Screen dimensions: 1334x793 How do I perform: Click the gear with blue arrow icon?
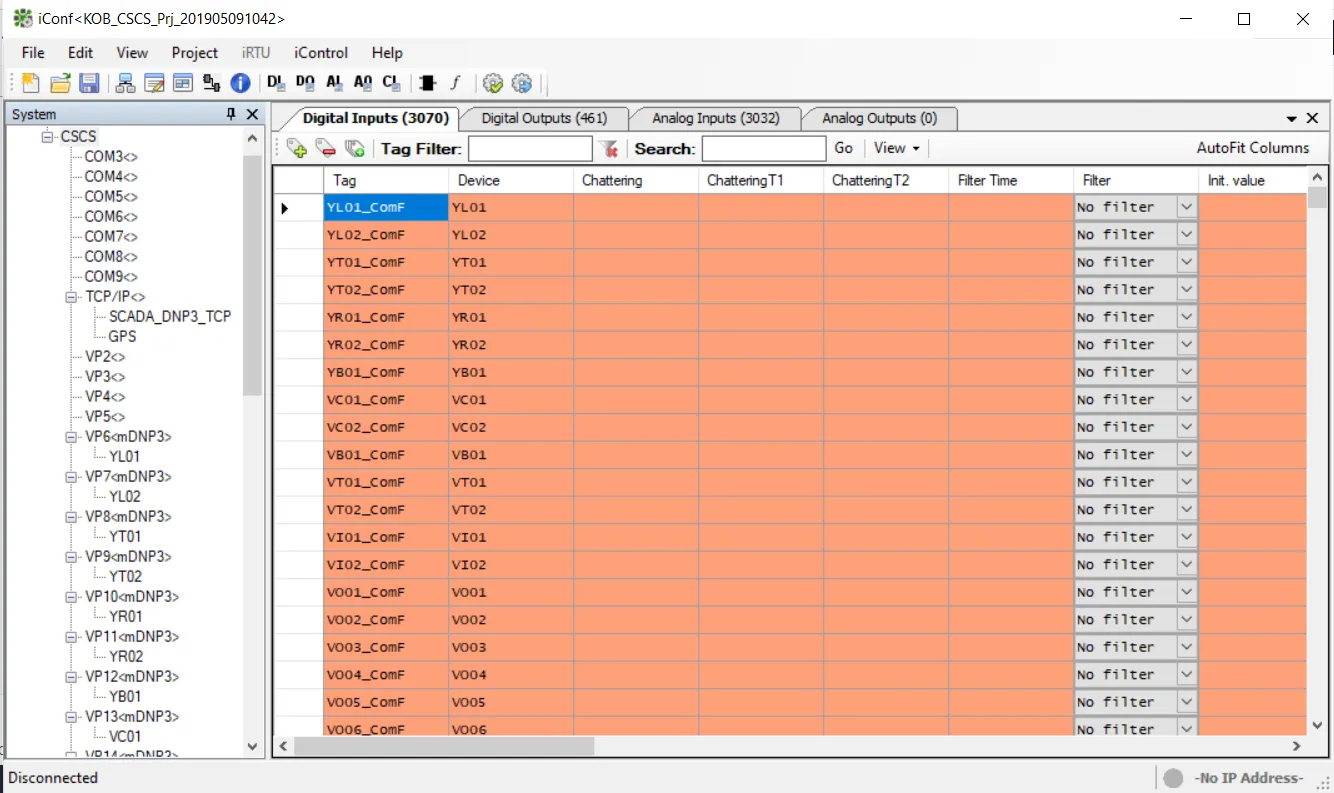click(x=521, y=83)
